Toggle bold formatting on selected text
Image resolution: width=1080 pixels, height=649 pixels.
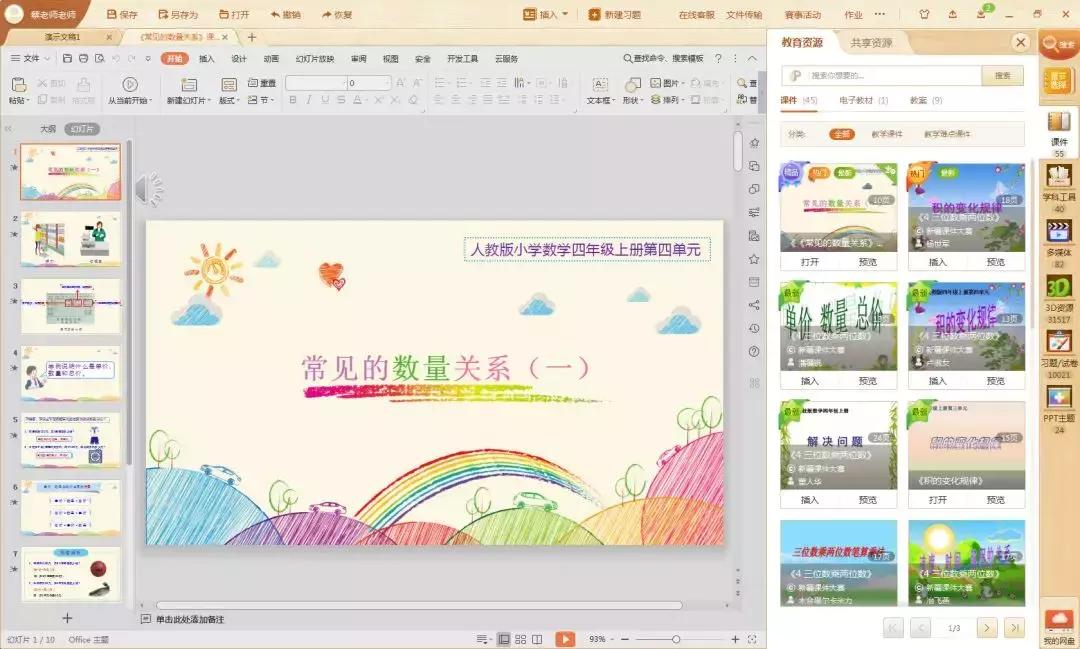(x=292, y=99)
